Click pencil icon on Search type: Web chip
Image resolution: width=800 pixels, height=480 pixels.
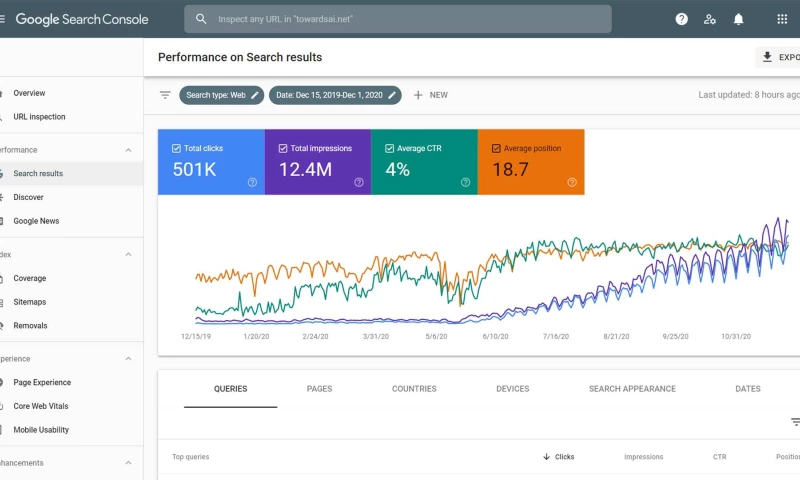(255, 95)
